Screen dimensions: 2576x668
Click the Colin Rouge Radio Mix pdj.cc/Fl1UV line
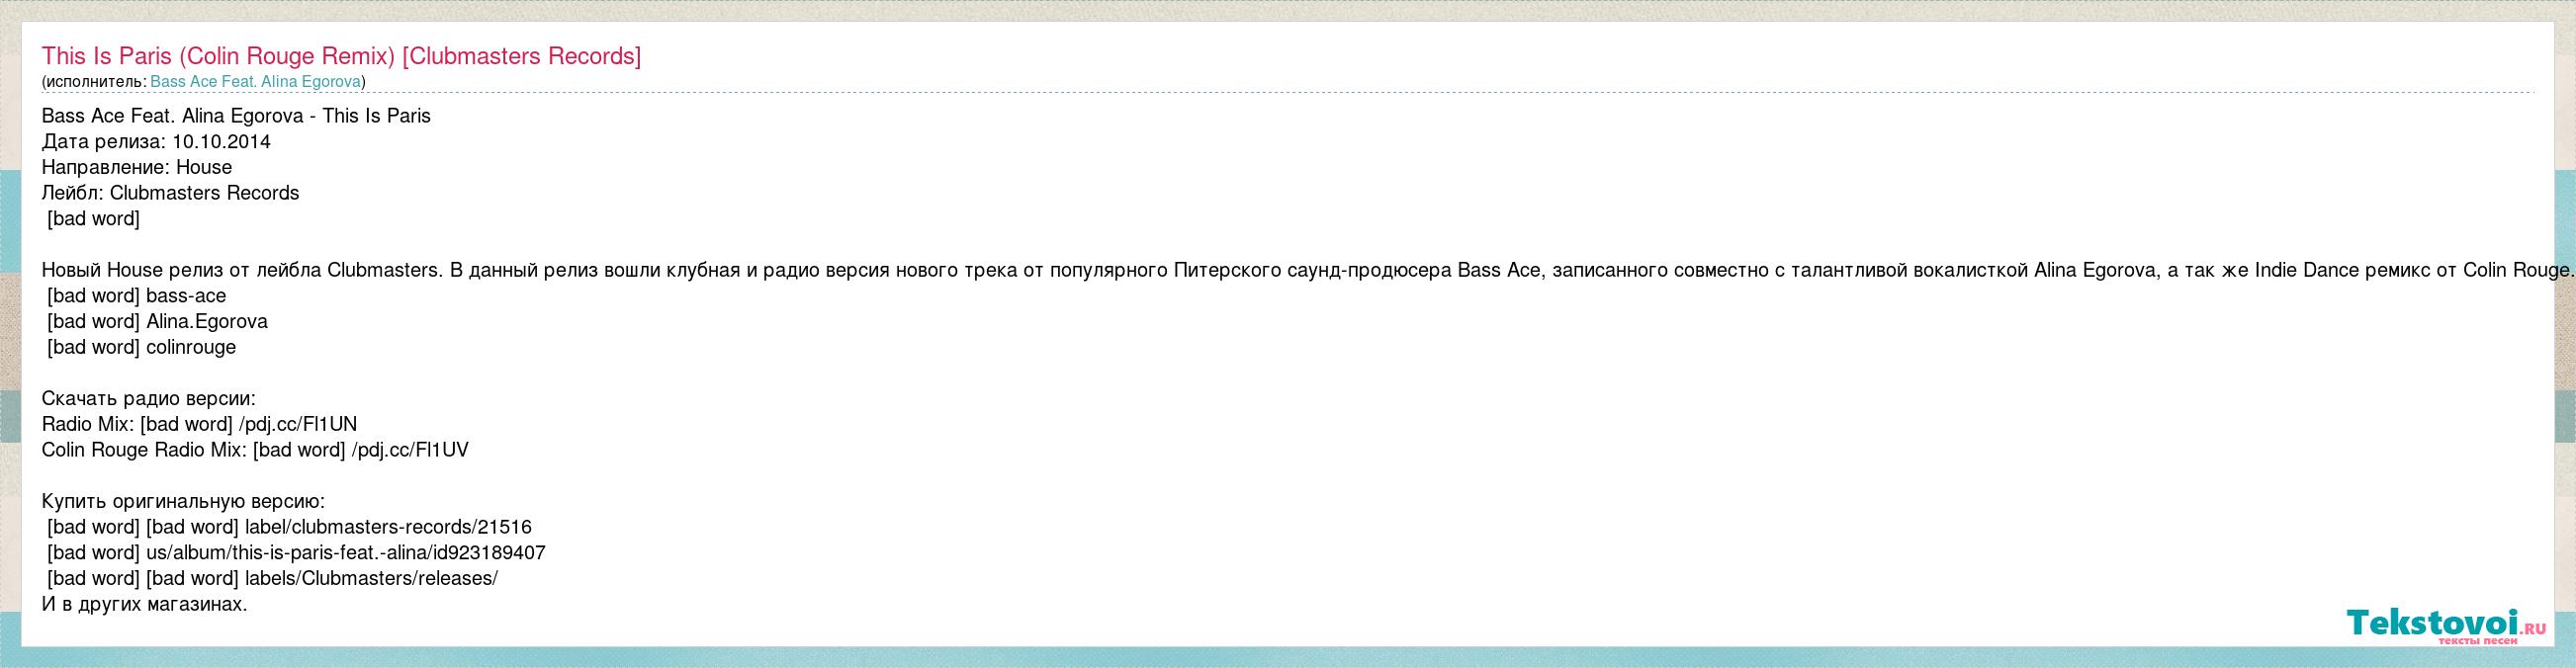pos(255,450)
